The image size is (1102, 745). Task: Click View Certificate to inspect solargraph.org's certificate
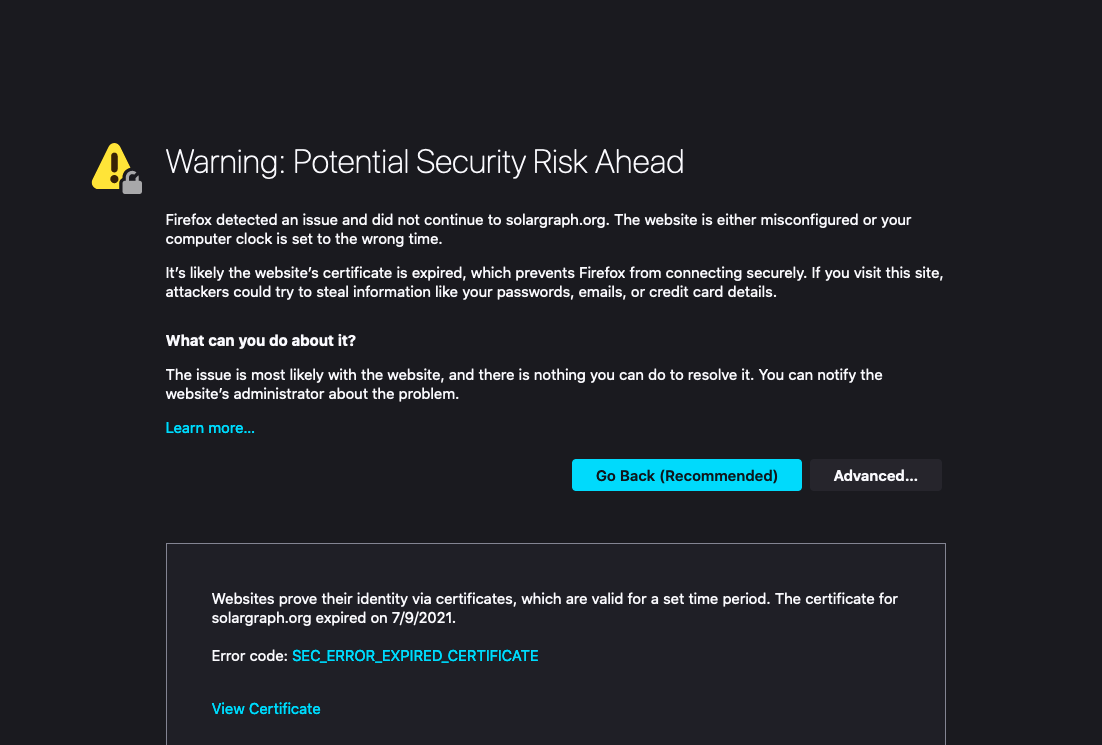click(x=265, y=708)
